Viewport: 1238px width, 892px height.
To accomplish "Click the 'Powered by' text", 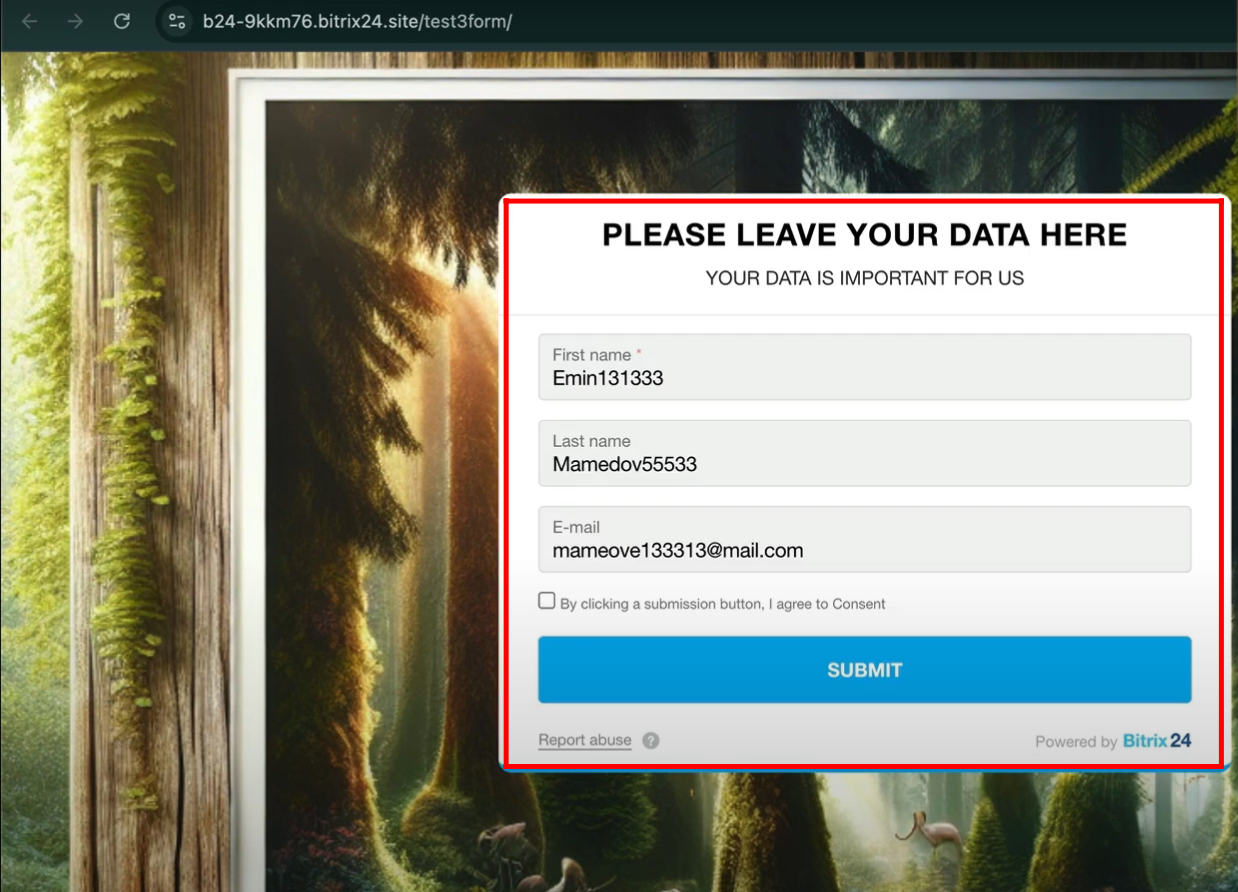I will [1076, 742].
